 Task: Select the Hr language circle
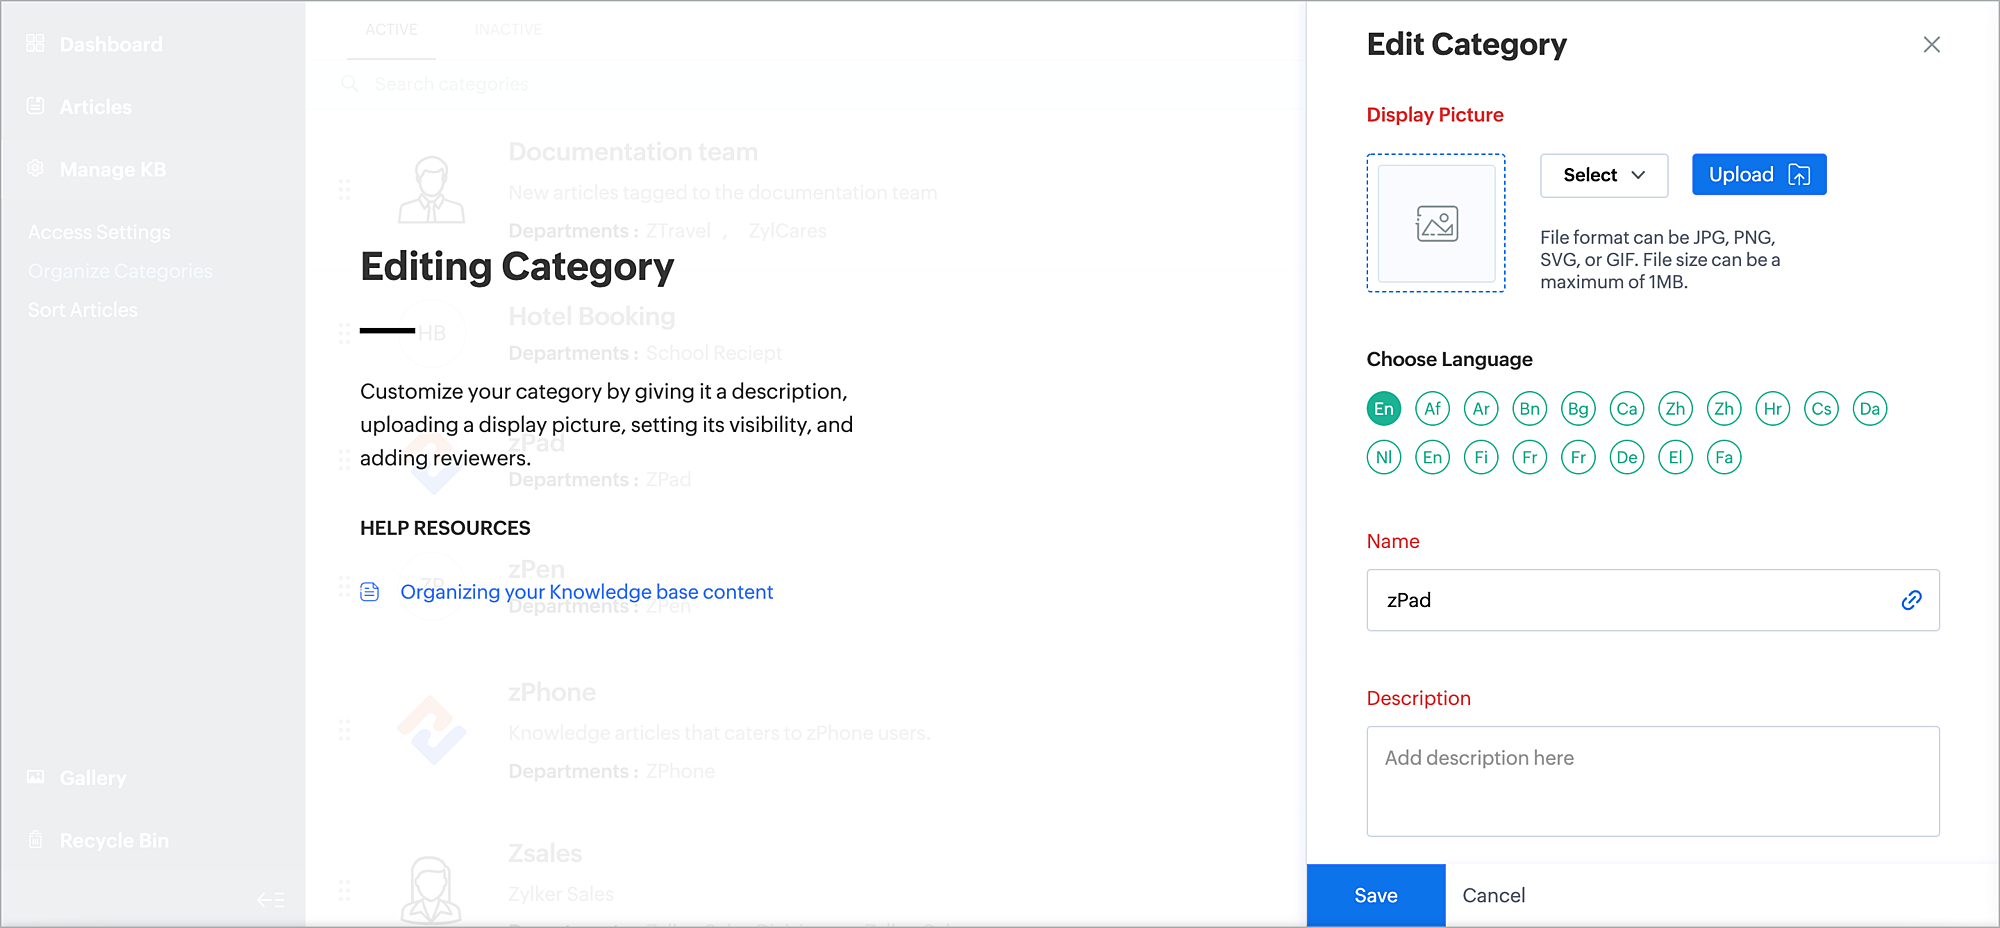pyautogui.click(x=1773, y=408)
